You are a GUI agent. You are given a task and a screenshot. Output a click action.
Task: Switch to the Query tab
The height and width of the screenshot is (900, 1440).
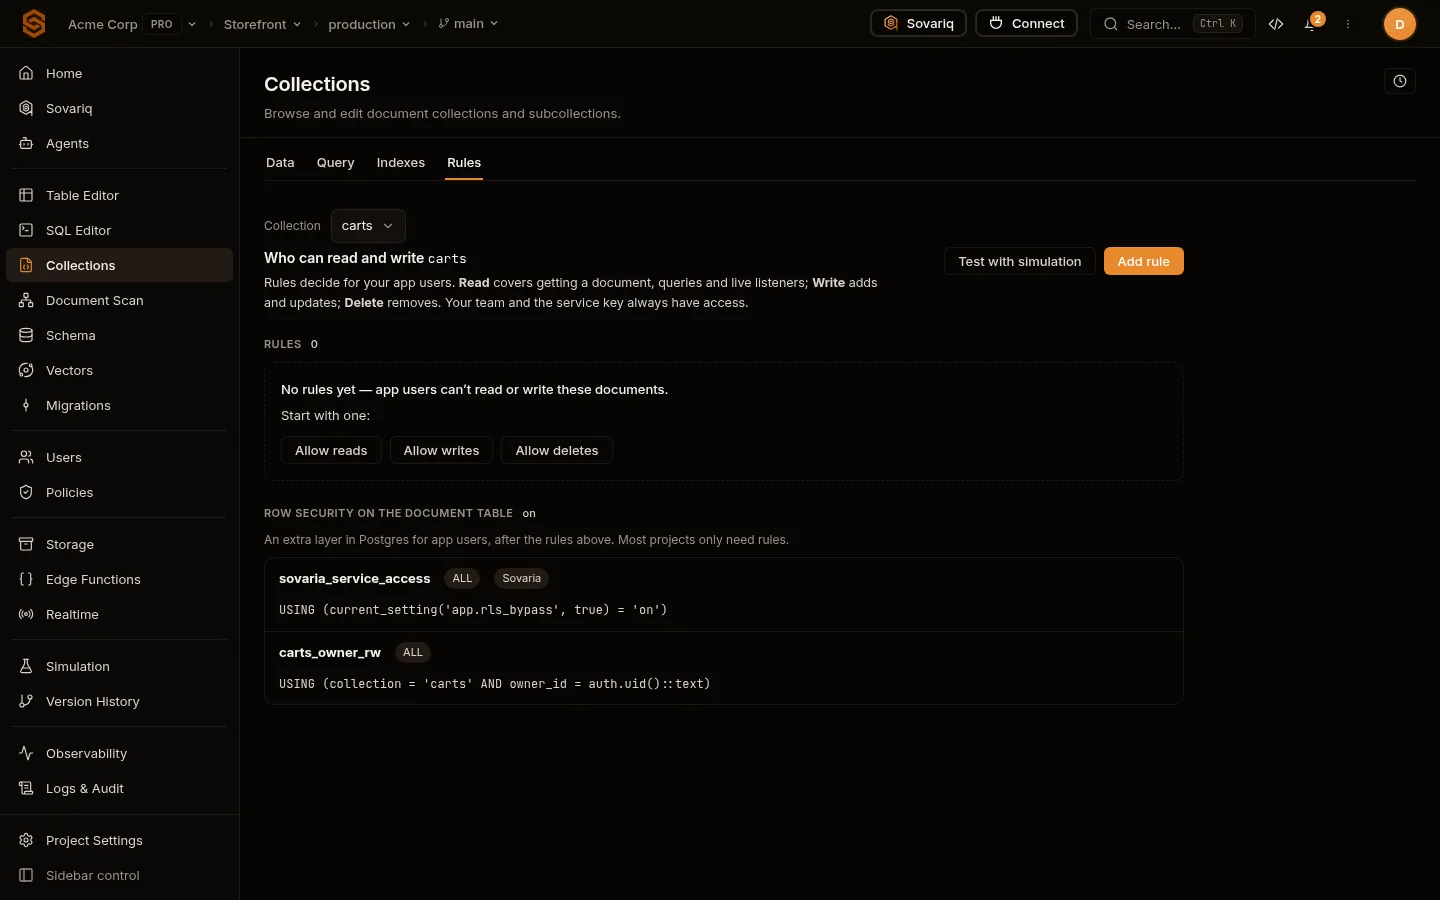(335, 162)
